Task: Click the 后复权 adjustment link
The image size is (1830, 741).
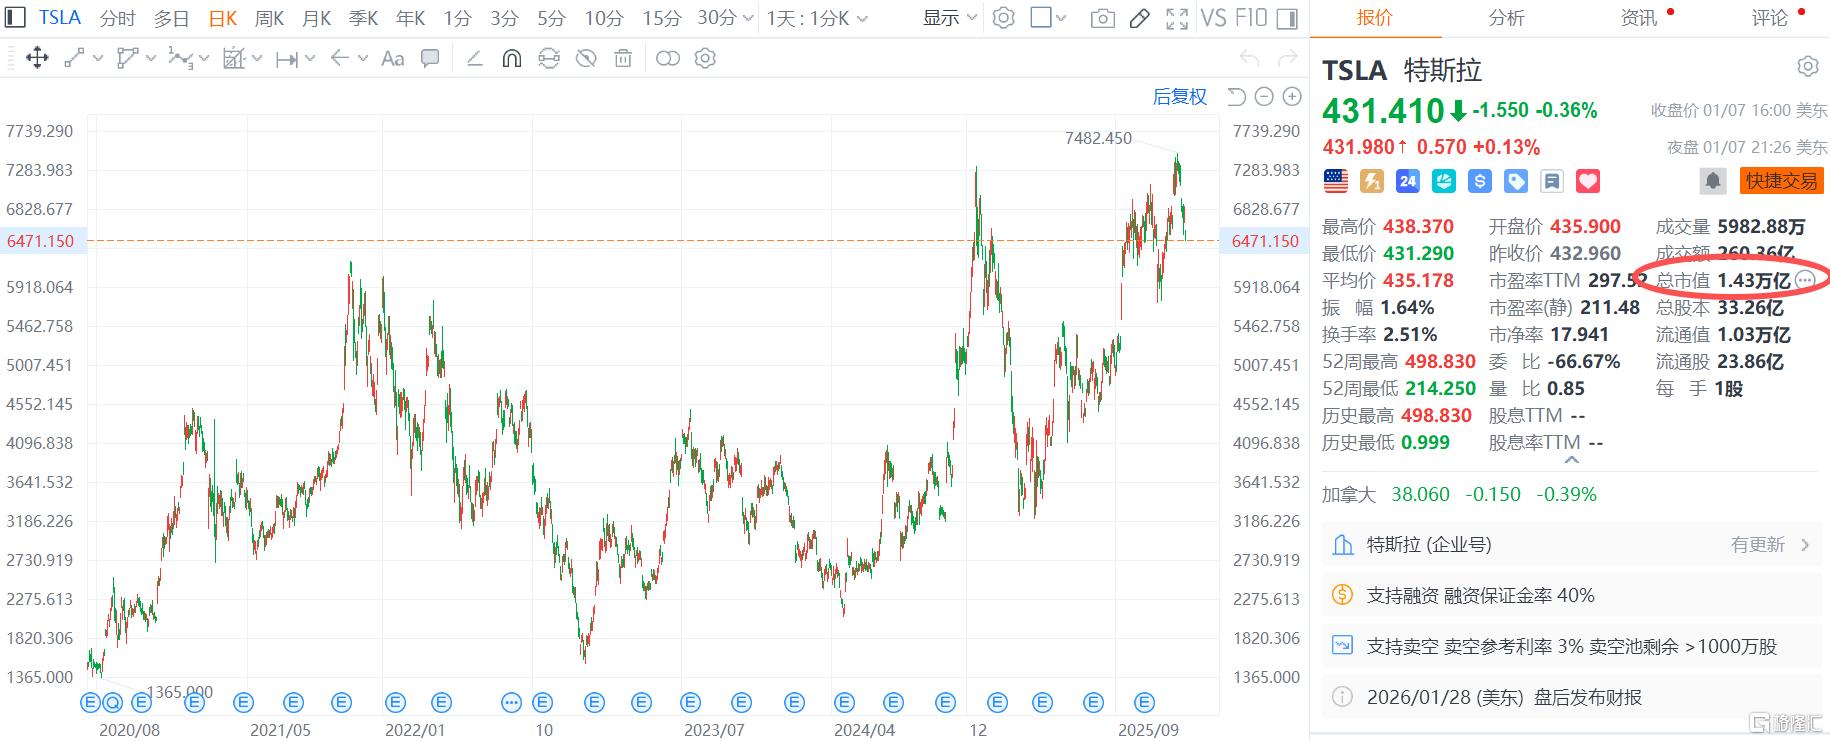Action: [x=1179, y=97]
